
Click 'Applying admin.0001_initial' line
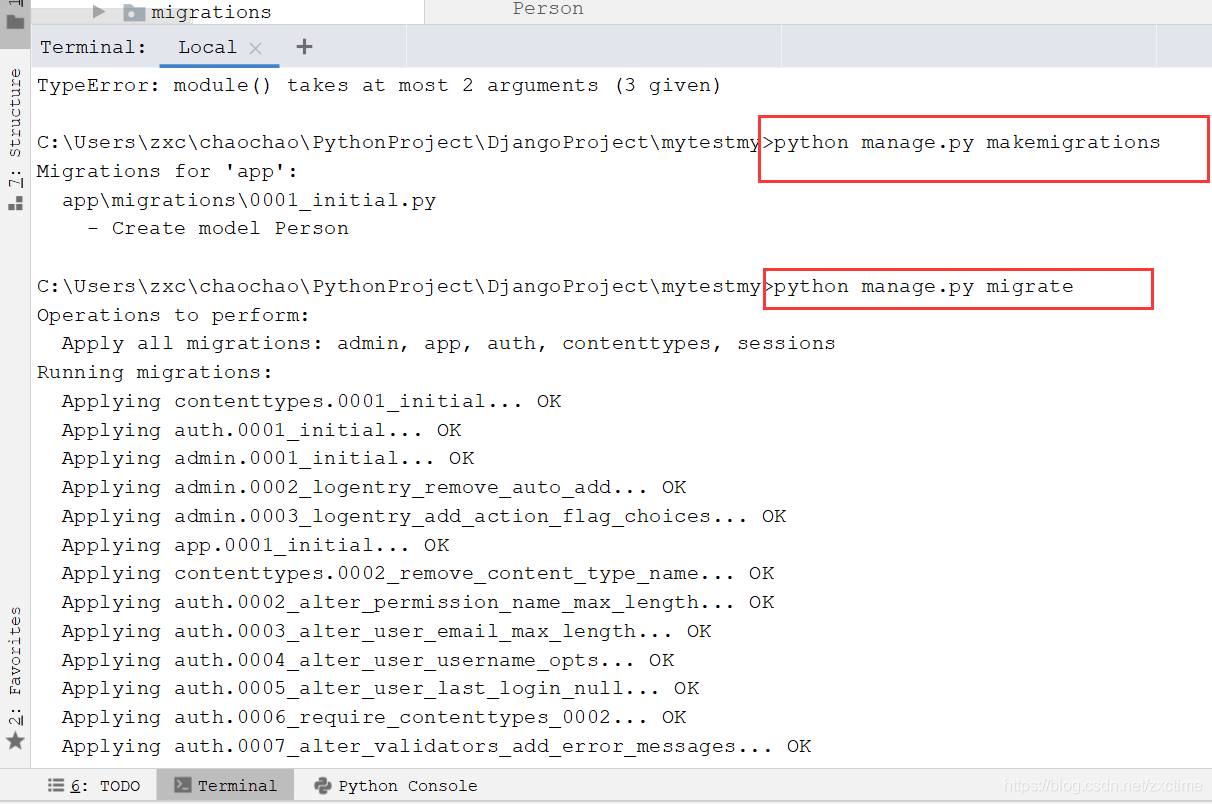coord(268,459)
